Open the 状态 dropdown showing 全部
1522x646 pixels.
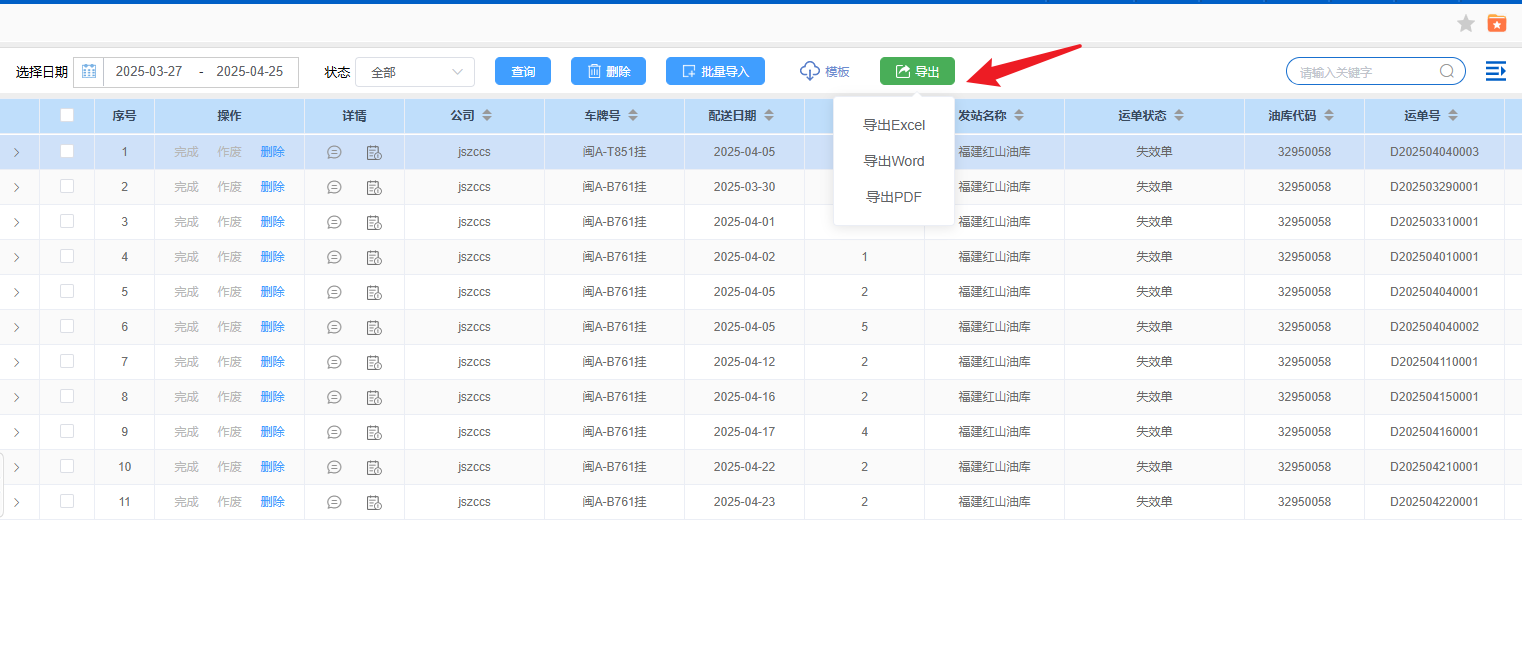[415, 72]
